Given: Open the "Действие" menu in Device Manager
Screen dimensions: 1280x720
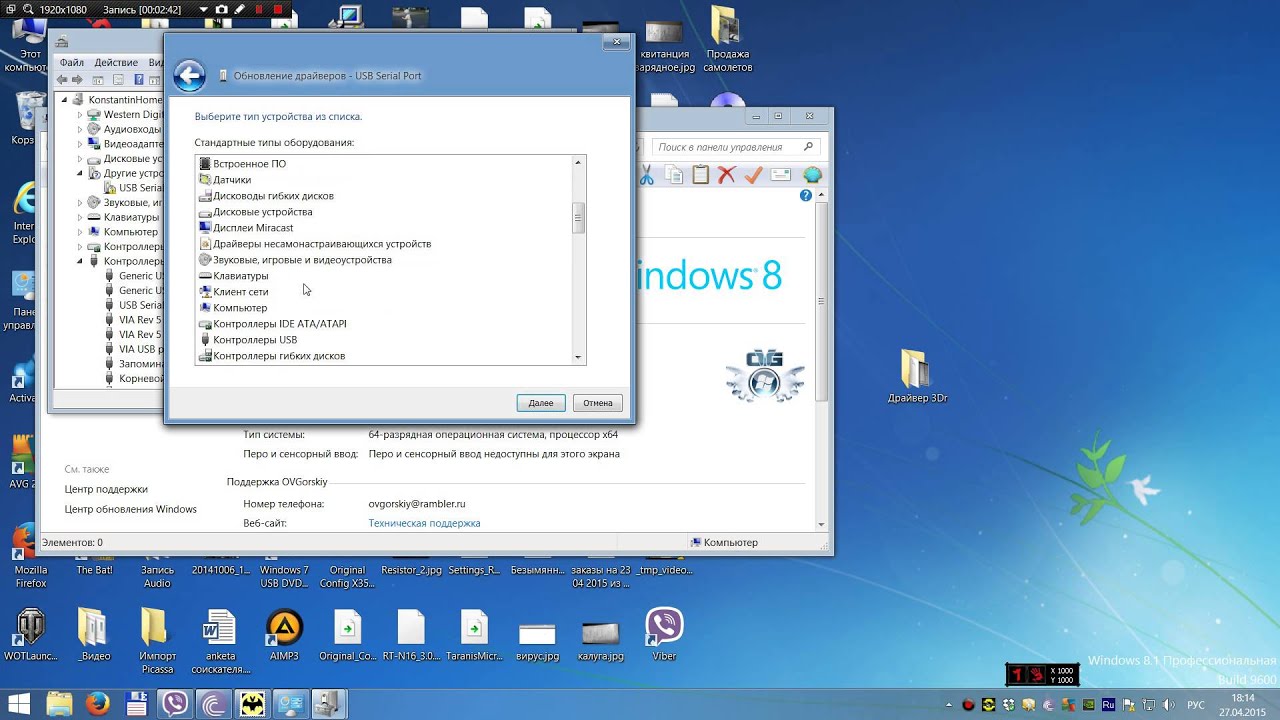Looking at the screenshot, I should (x=116, y=62).
